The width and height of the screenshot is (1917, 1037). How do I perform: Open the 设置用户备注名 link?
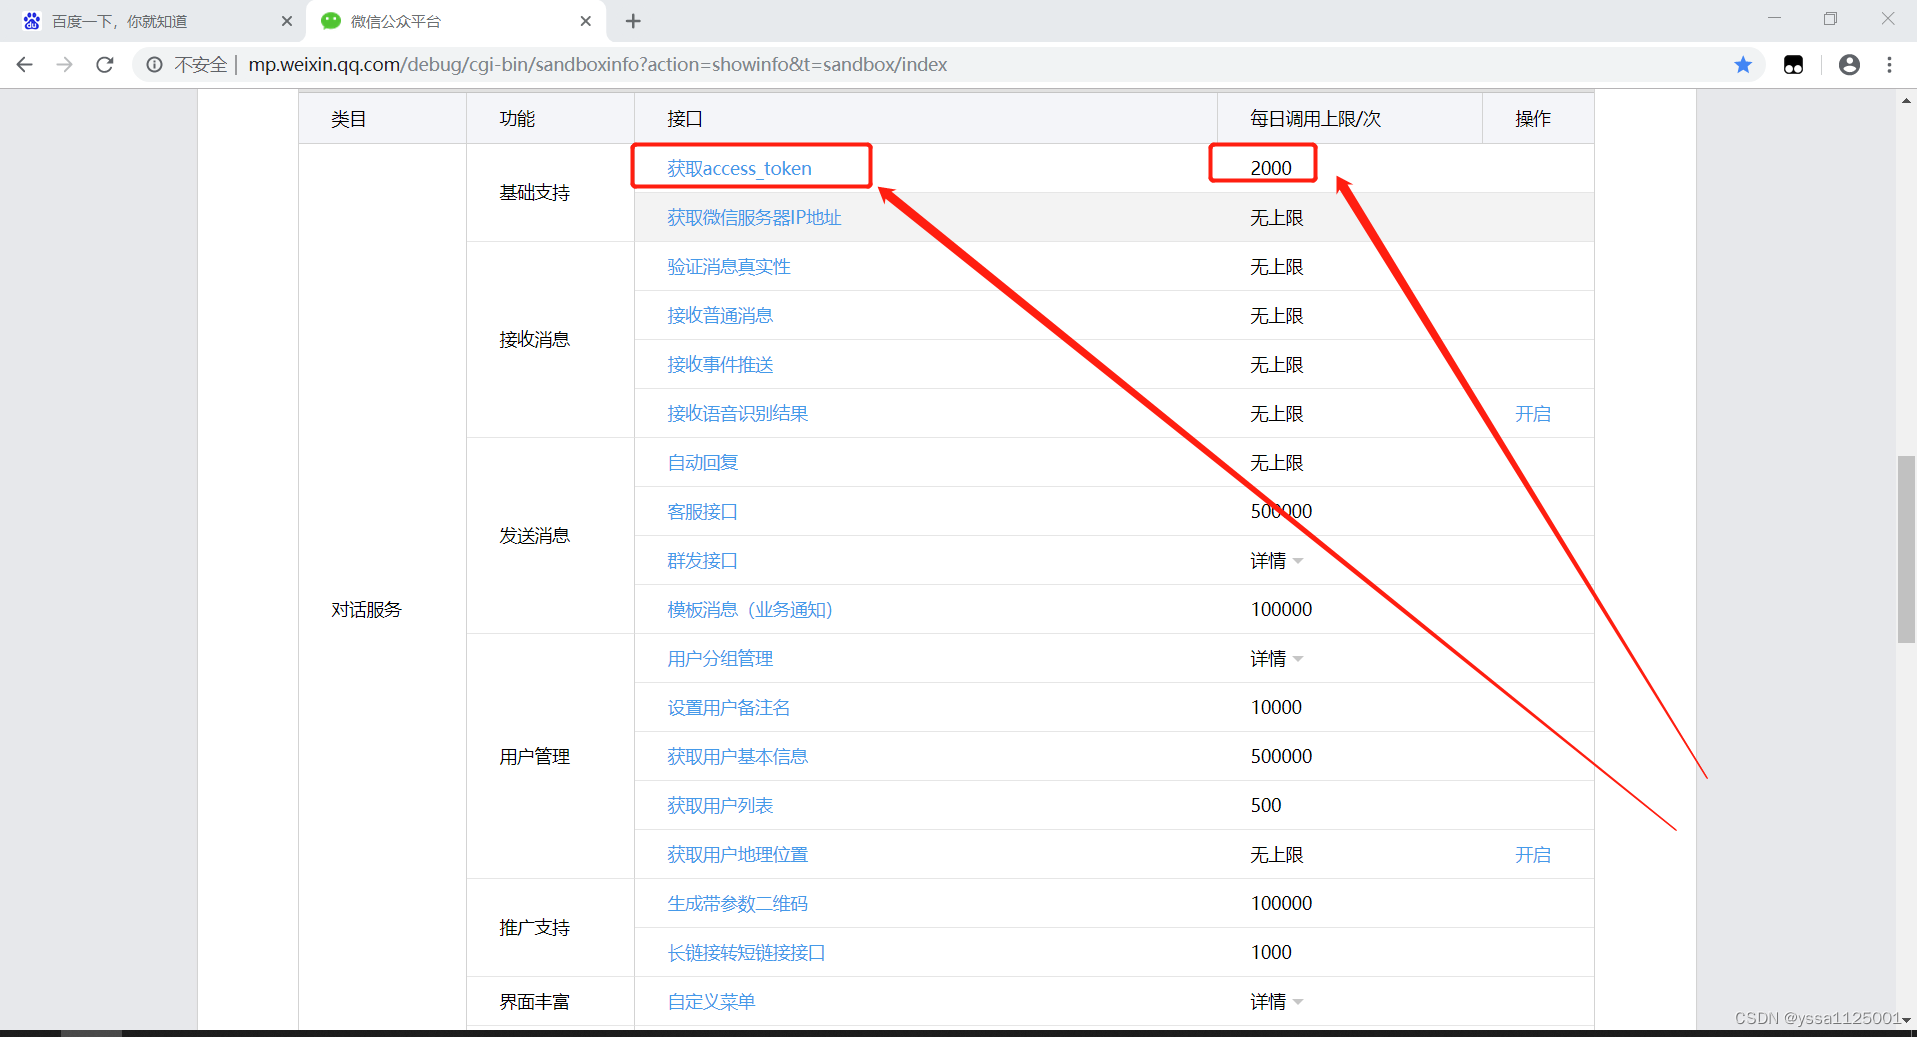(x=729, y=708)
